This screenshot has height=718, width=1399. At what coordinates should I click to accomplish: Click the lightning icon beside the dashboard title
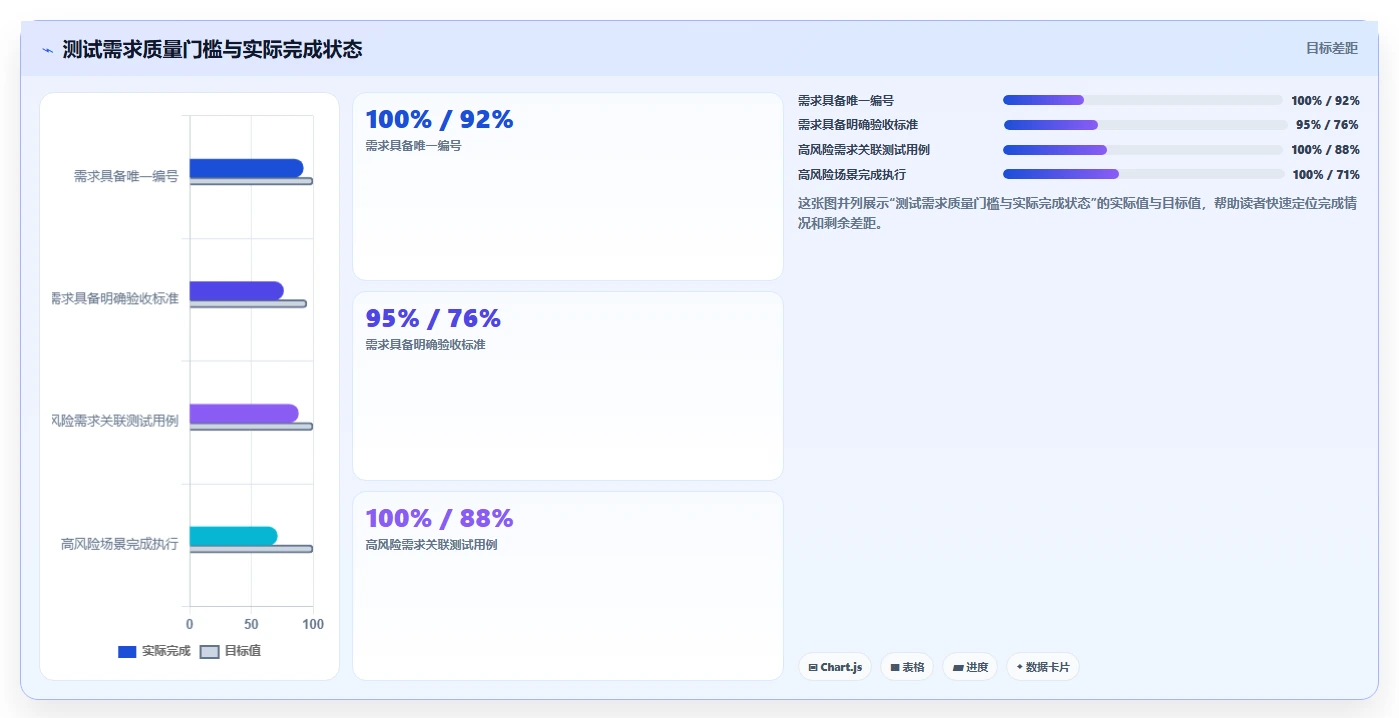tap(47, 50)
